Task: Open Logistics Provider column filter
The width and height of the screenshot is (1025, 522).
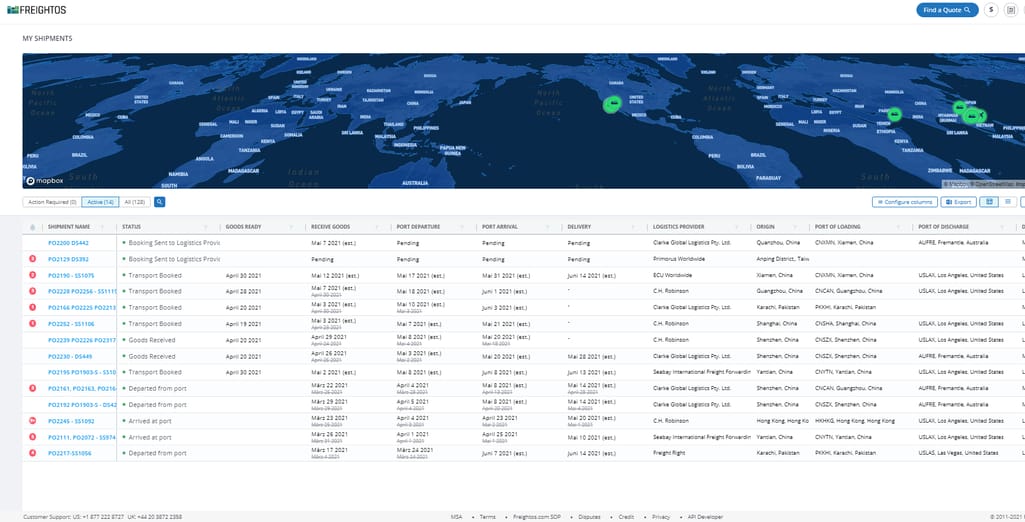Action: pos(737,227)
